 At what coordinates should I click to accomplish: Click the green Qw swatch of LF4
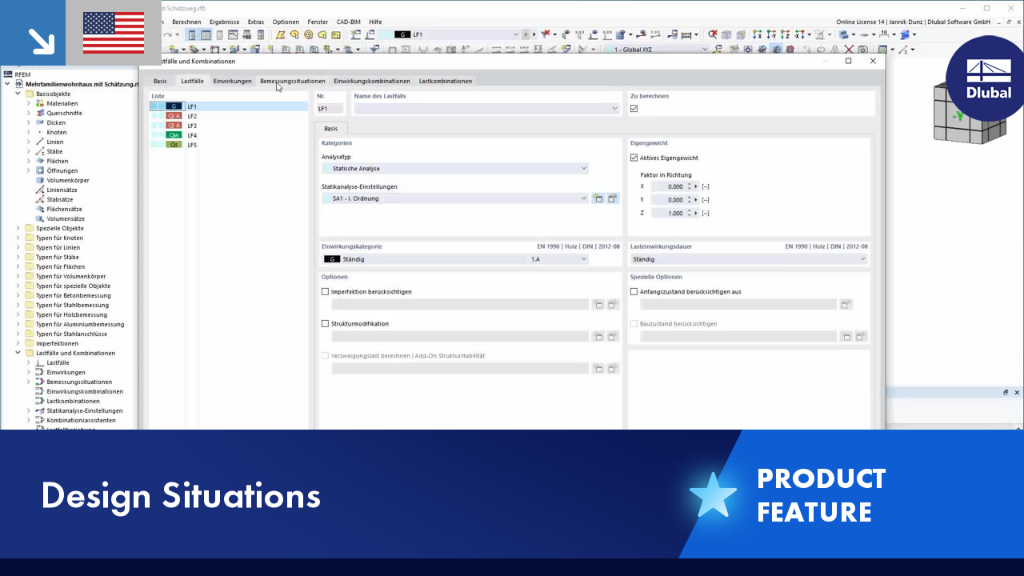pos(174,135)
